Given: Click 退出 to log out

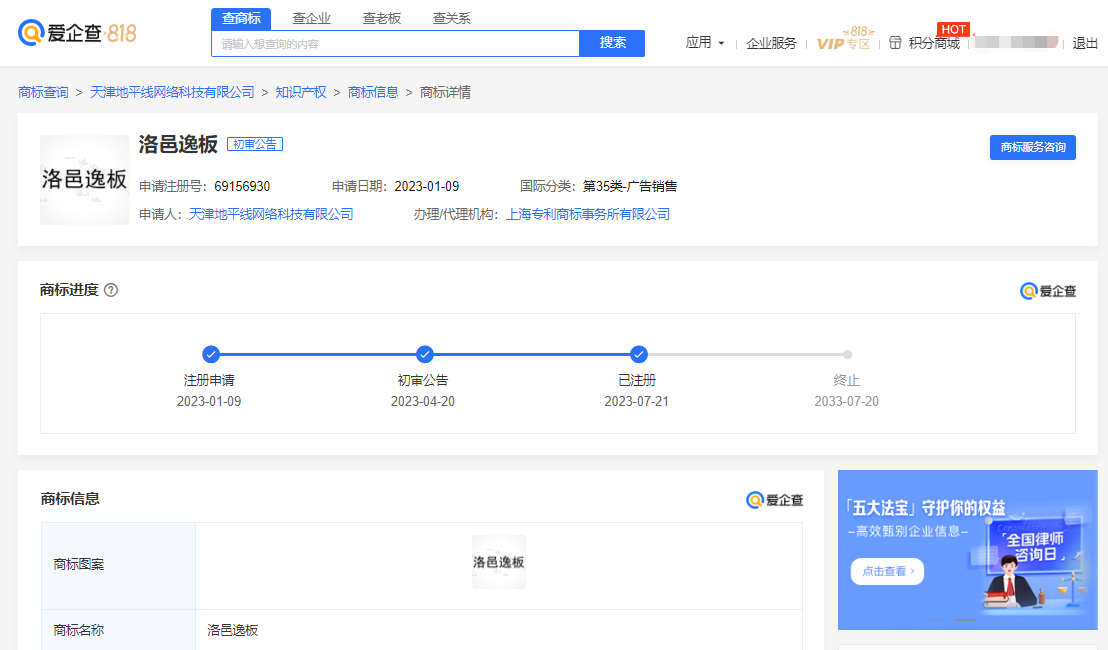Looking at the screenshot, I should [1085, 43].
